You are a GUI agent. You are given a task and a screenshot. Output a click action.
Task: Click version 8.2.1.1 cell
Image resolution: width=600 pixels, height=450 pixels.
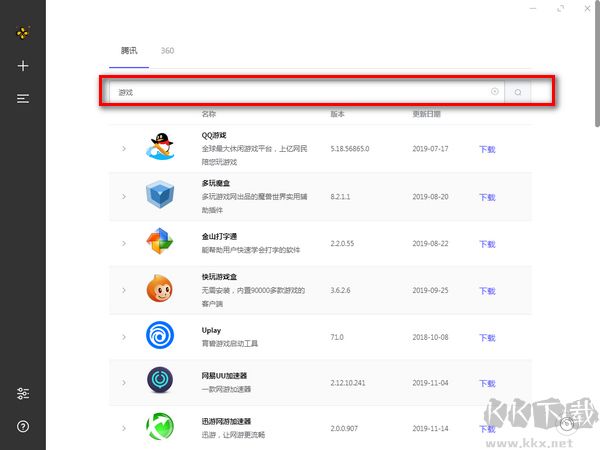tap(340, 197)
